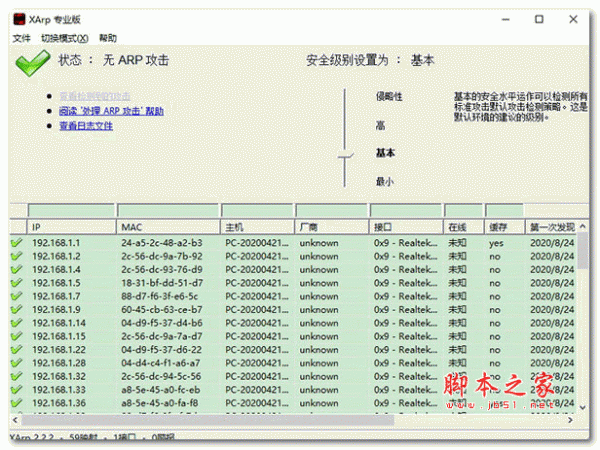
Task: Open the 切换模式(X) menu
Action: [64, 38]
